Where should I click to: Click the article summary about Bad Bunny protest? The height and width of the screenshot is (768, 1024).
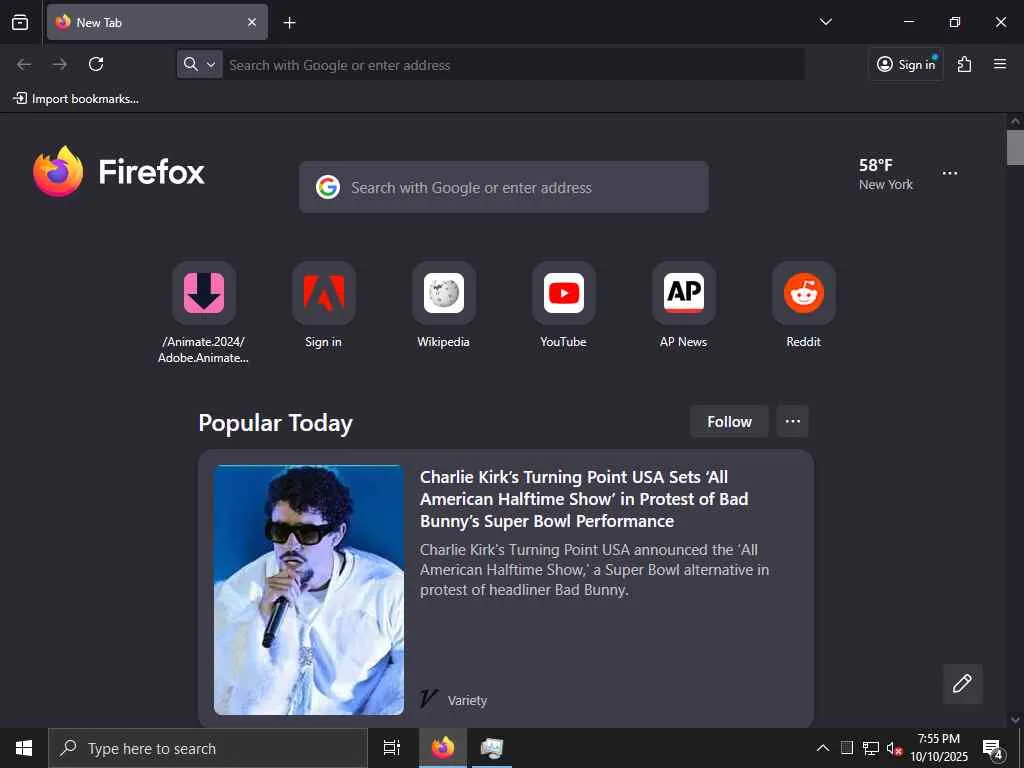[x=594, y=569]
